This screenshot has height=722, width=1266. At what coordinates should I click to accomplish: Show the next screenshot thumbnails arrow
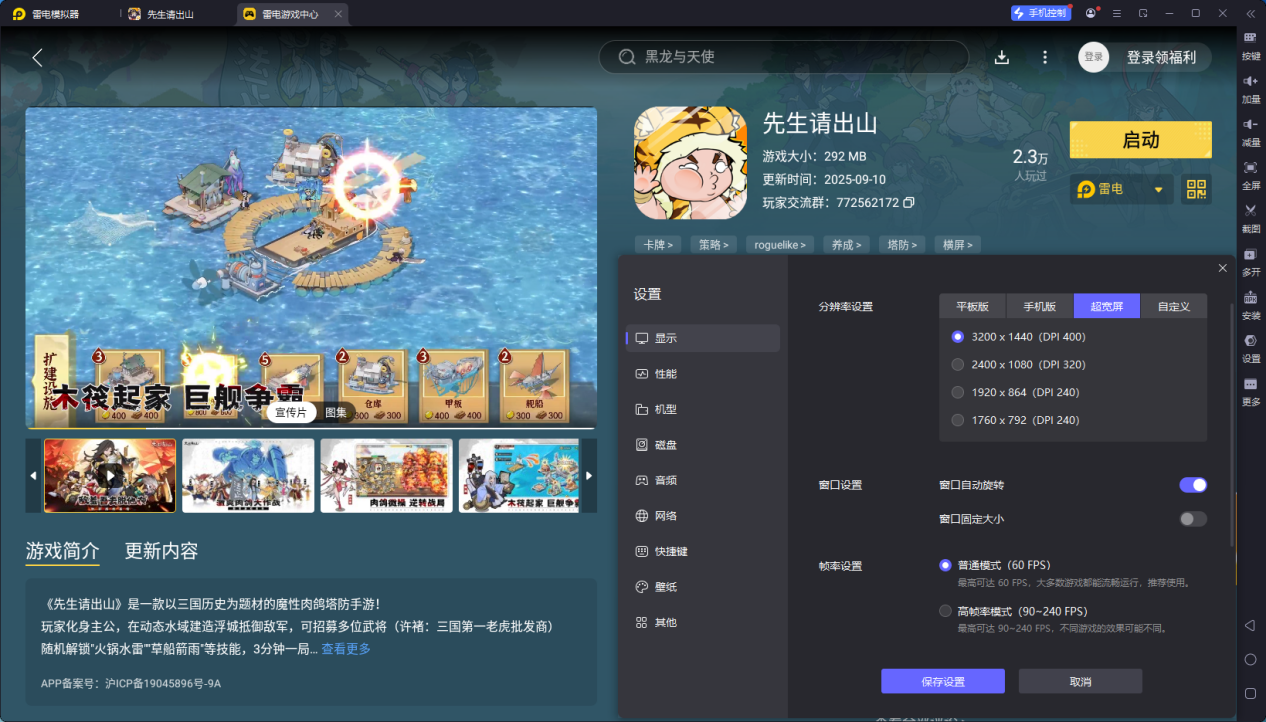point(589,475)
